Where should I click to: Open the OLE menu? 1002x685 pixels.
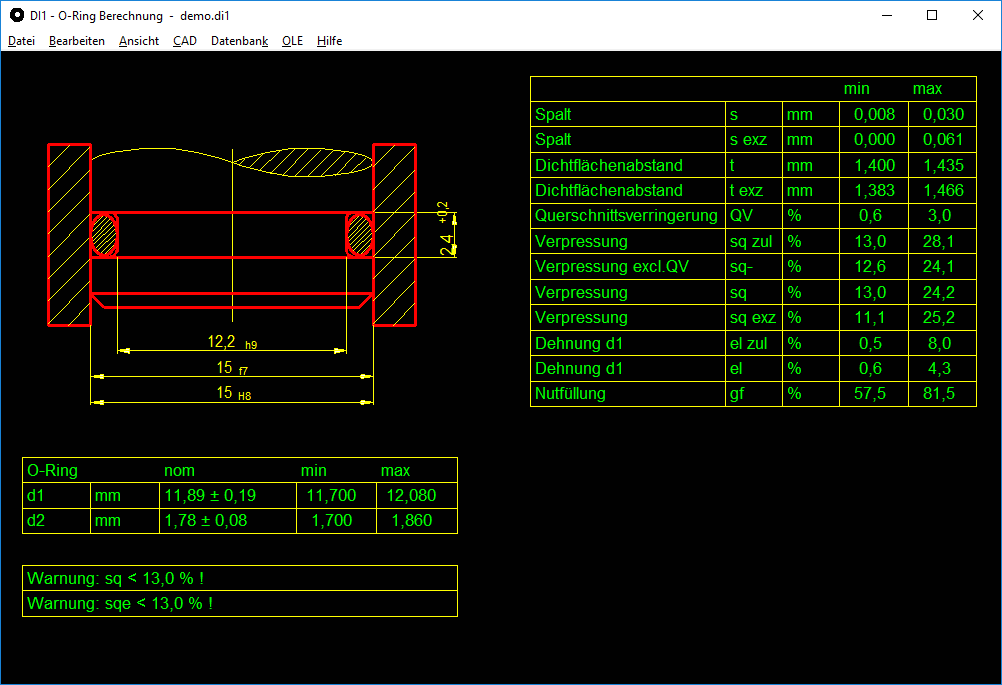[292, 41]
